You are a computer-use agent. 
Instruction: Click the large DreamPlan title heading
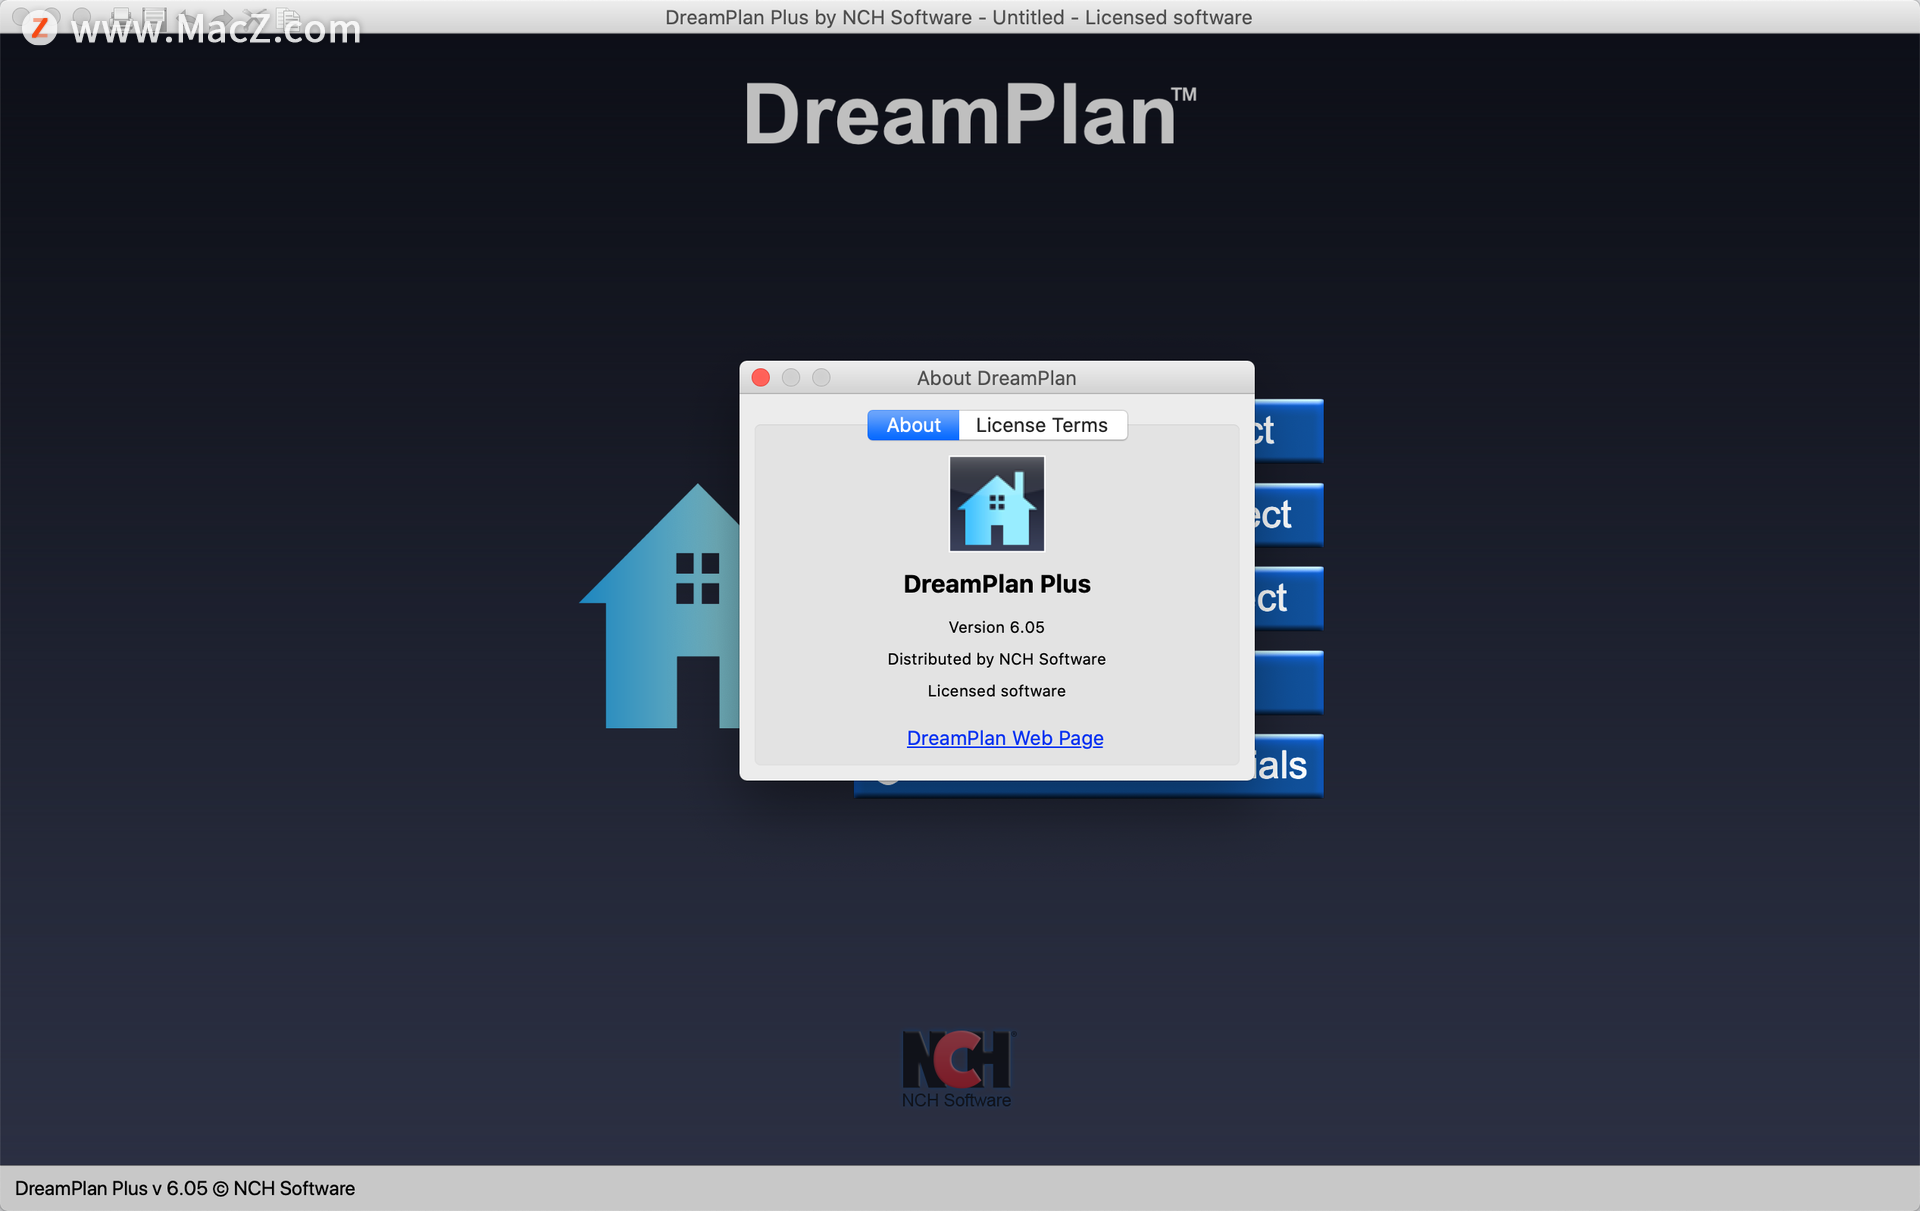coord(969,115)
